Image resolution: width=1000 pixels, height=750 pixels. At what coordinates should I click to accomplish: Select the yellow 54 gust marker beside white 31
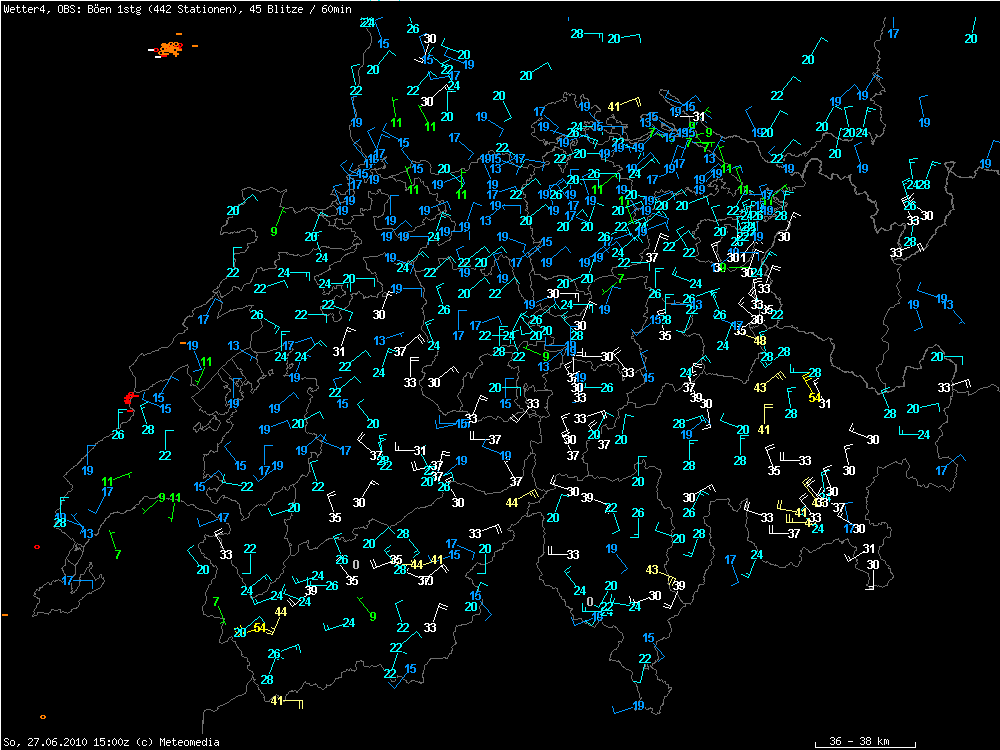[814, 398]
